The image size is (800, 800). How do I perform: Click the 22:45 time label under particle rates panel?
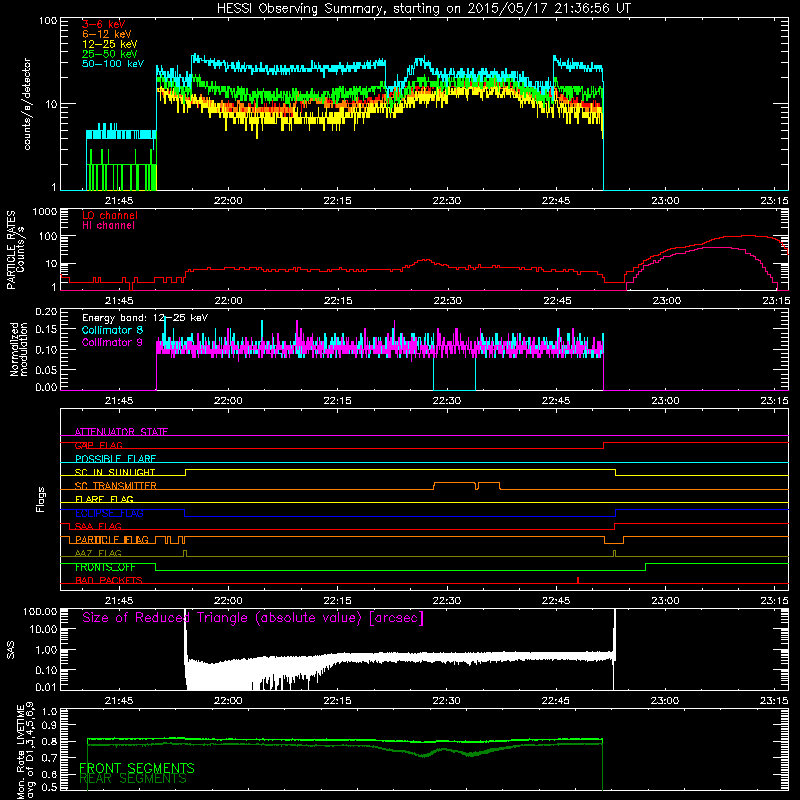(x=557, y=301)
